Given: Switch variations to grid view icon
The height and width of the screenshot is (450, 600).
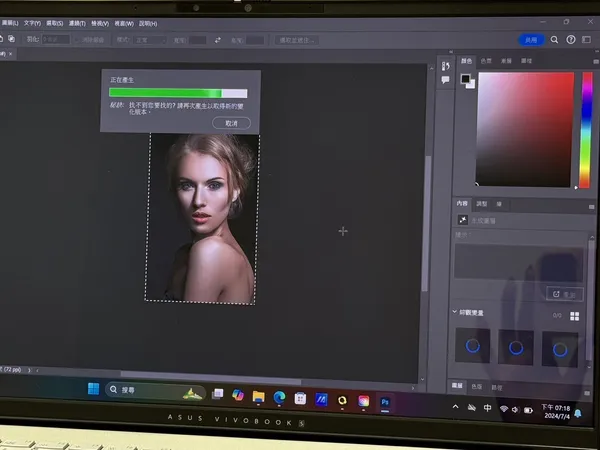Looking at the screenshot, I should [x=574, y=316].
